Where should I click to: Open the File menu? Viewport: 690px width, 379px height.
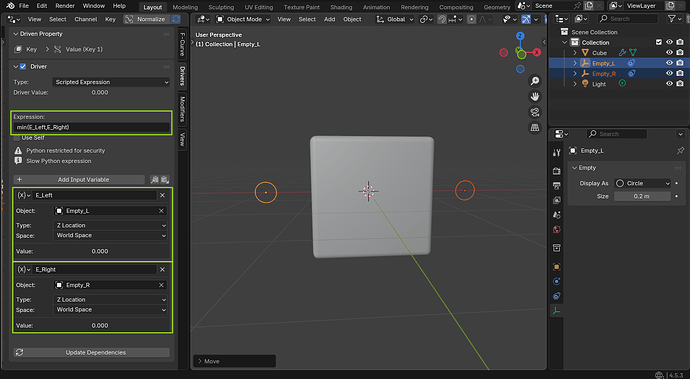tap(24, 6)
